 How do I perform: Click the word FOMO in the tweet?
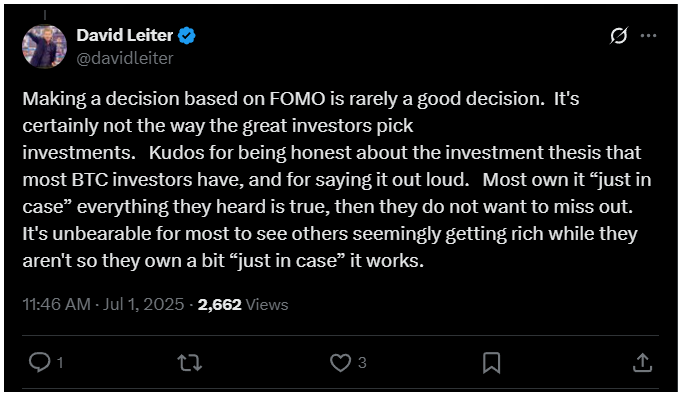point(297,99)
